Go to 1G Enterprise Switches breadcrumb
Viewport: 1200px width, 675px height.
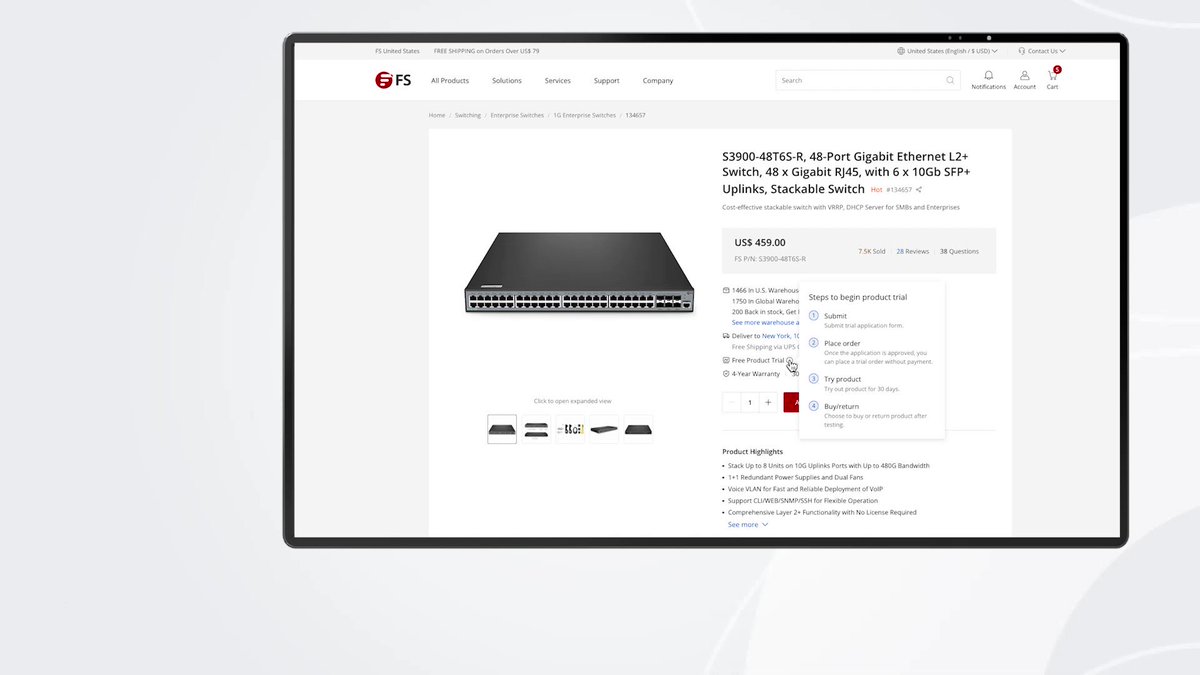[x=585, y=115]
